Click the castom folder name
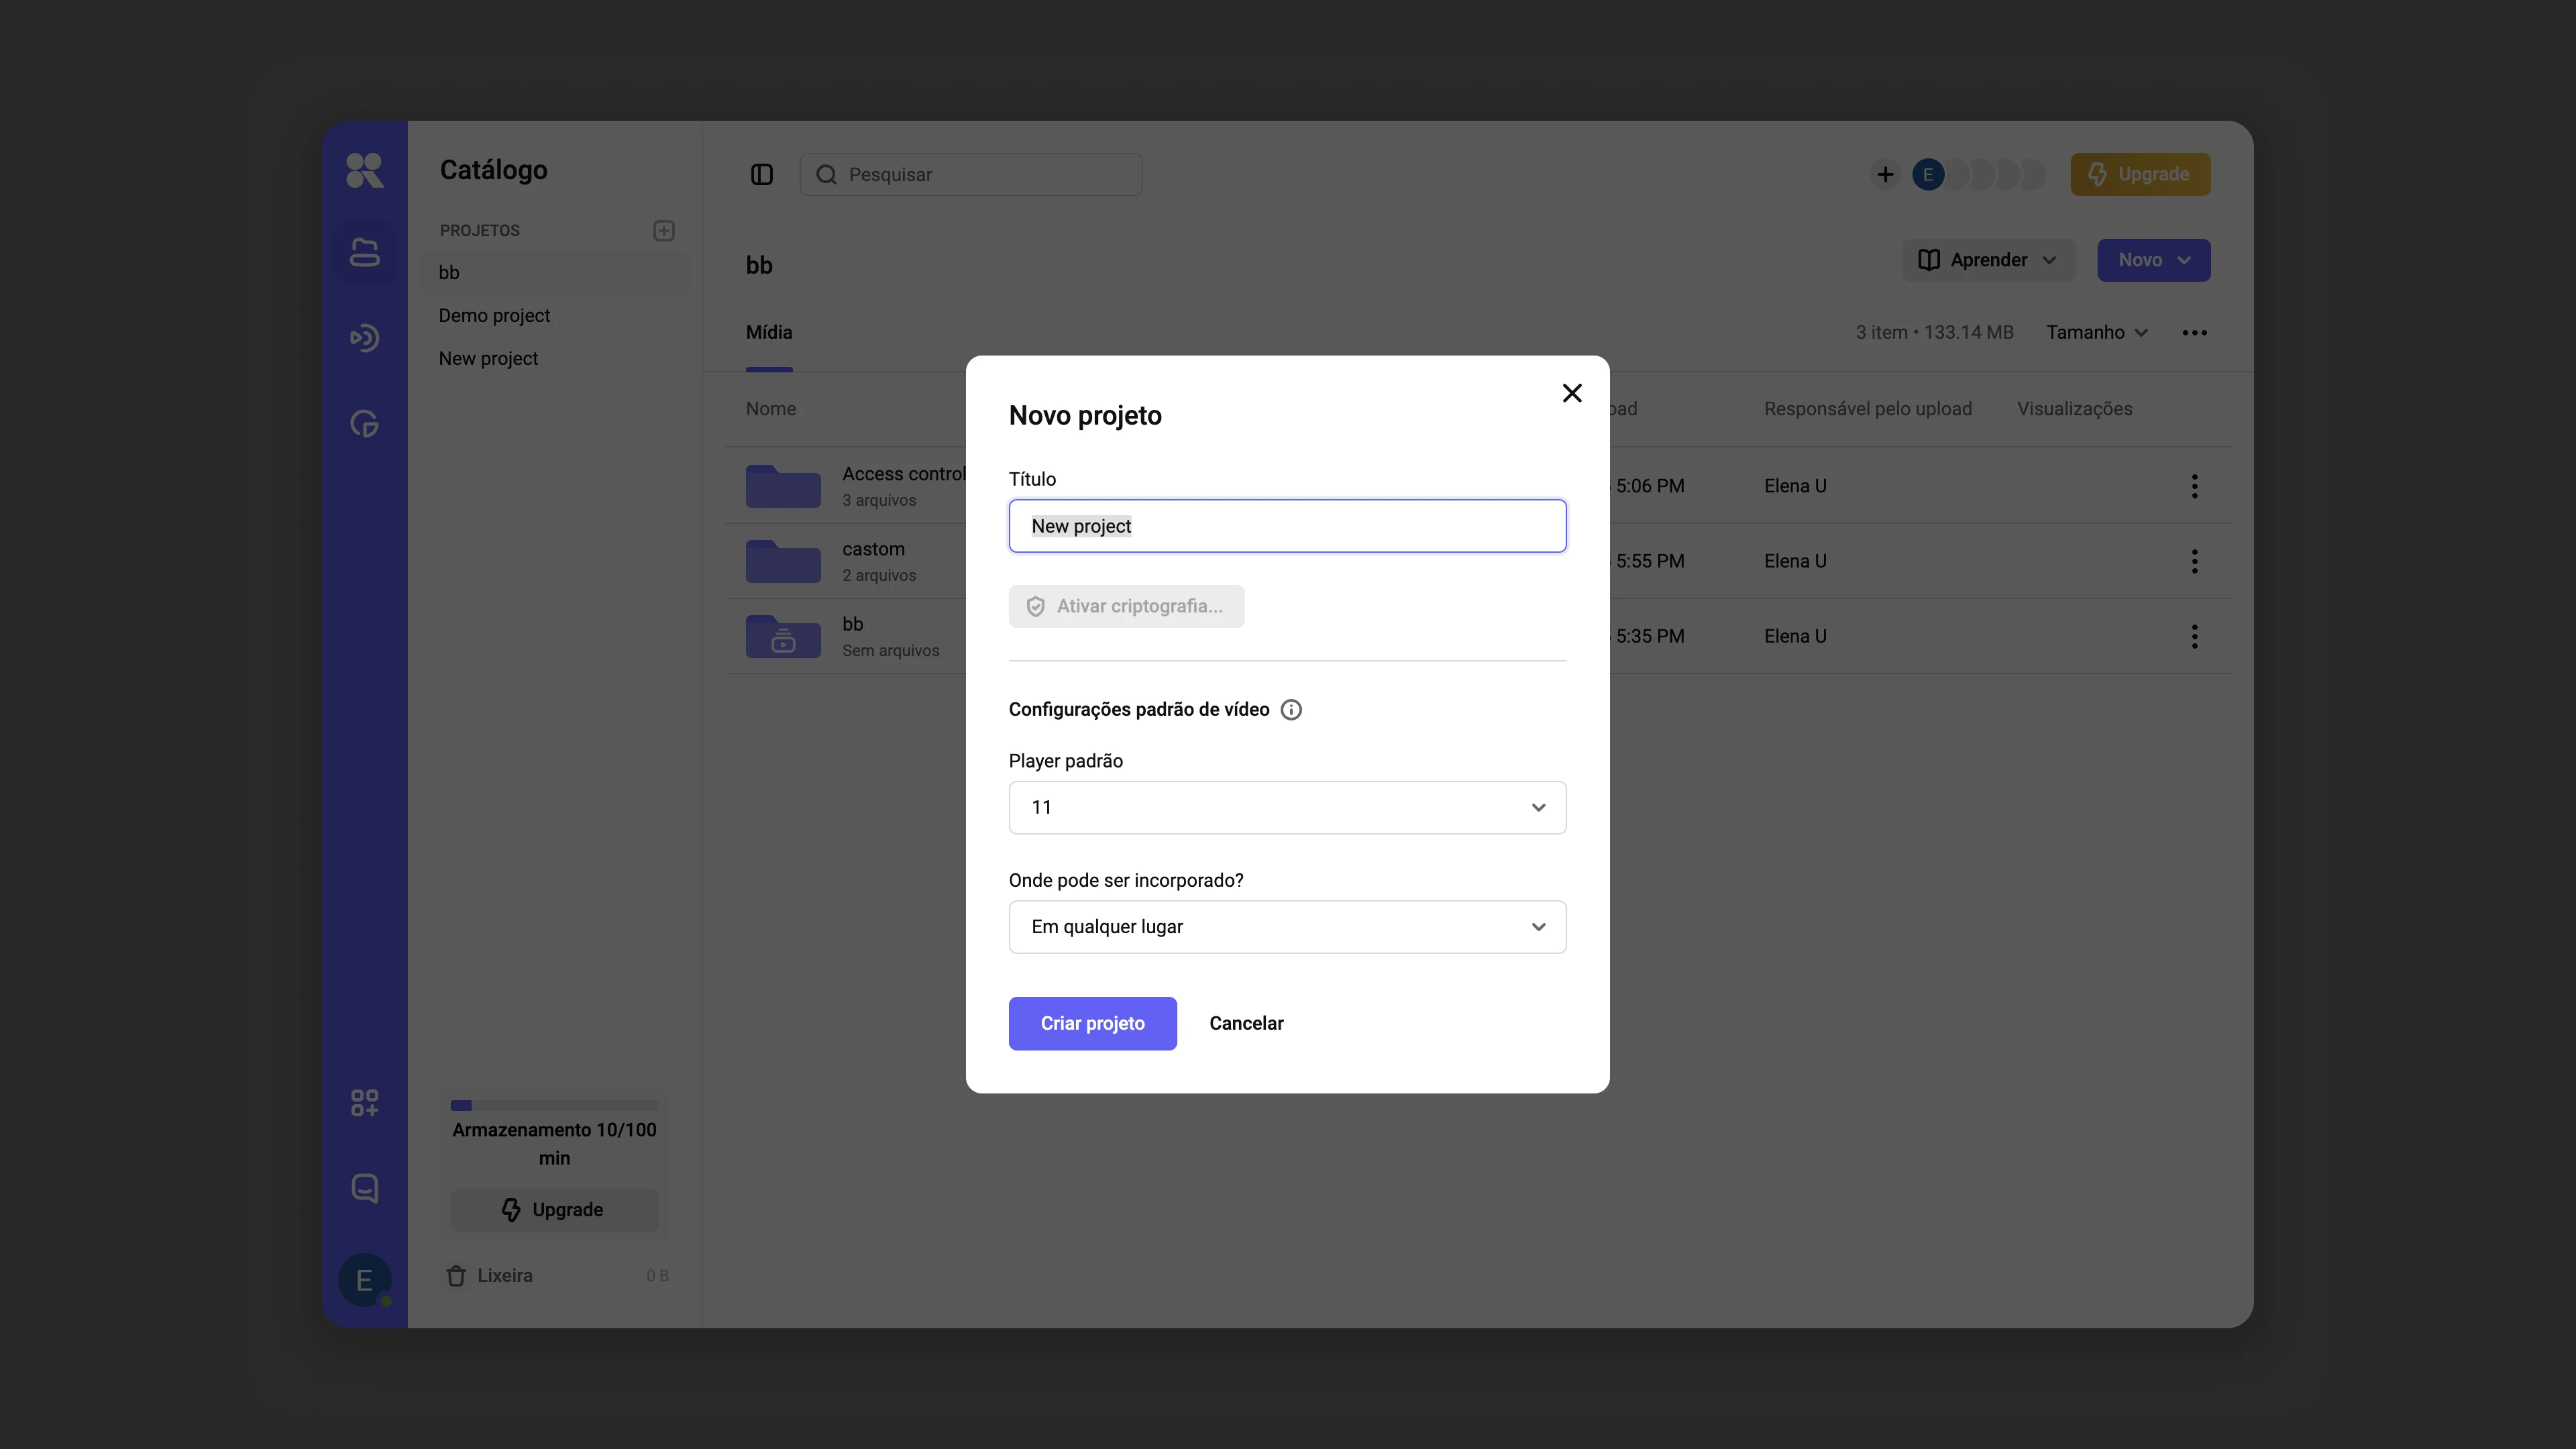Screen dimensions: 2576x1449 click(873, 549)
